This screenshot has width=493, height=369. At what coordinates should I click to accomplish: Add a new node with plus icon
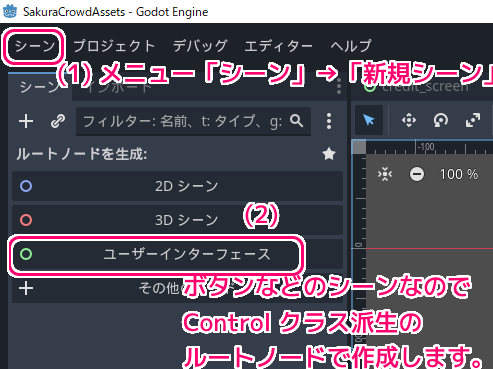[x=26, y=121]
